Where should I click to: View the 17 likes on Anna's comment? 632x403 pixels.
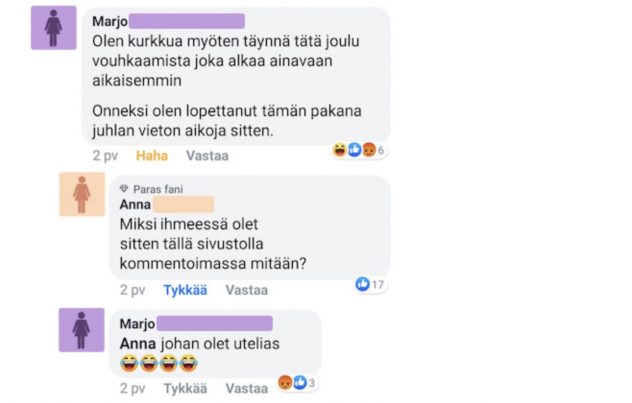point(370,284)
